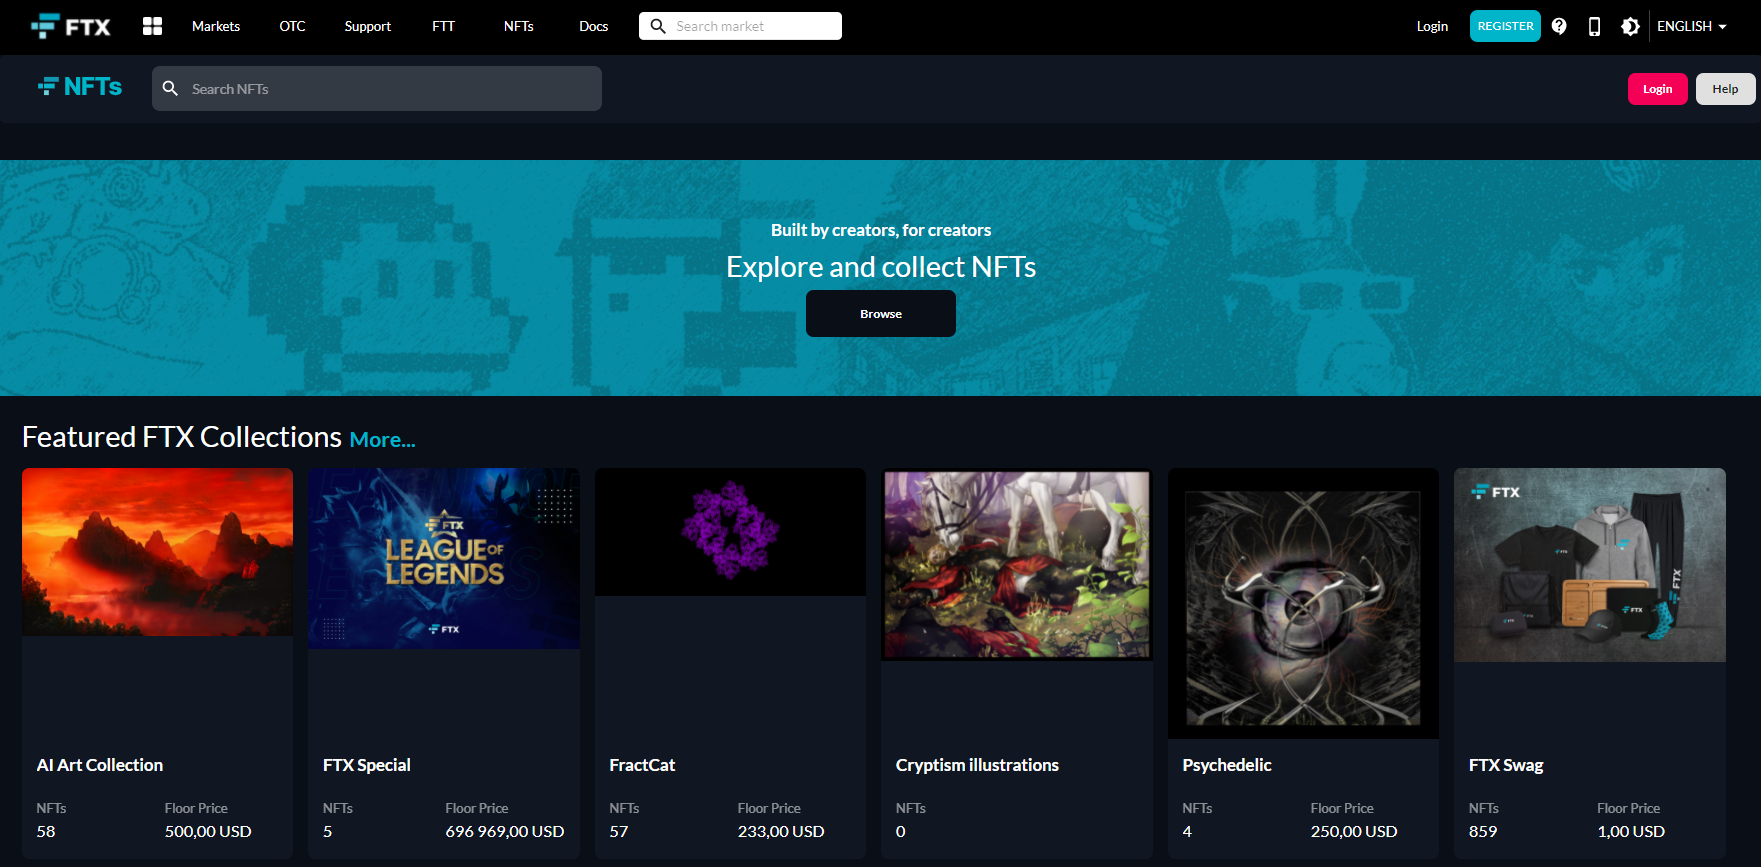Viewport: 1761px width, 867px height.
Task: Click the FractCat title
Action: [642, 765]
